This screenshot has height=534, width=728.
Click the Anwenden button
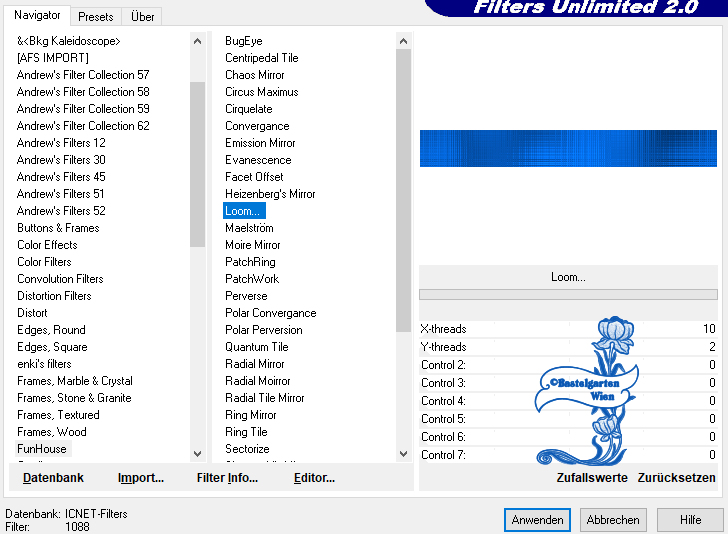(x=537, y=520)
